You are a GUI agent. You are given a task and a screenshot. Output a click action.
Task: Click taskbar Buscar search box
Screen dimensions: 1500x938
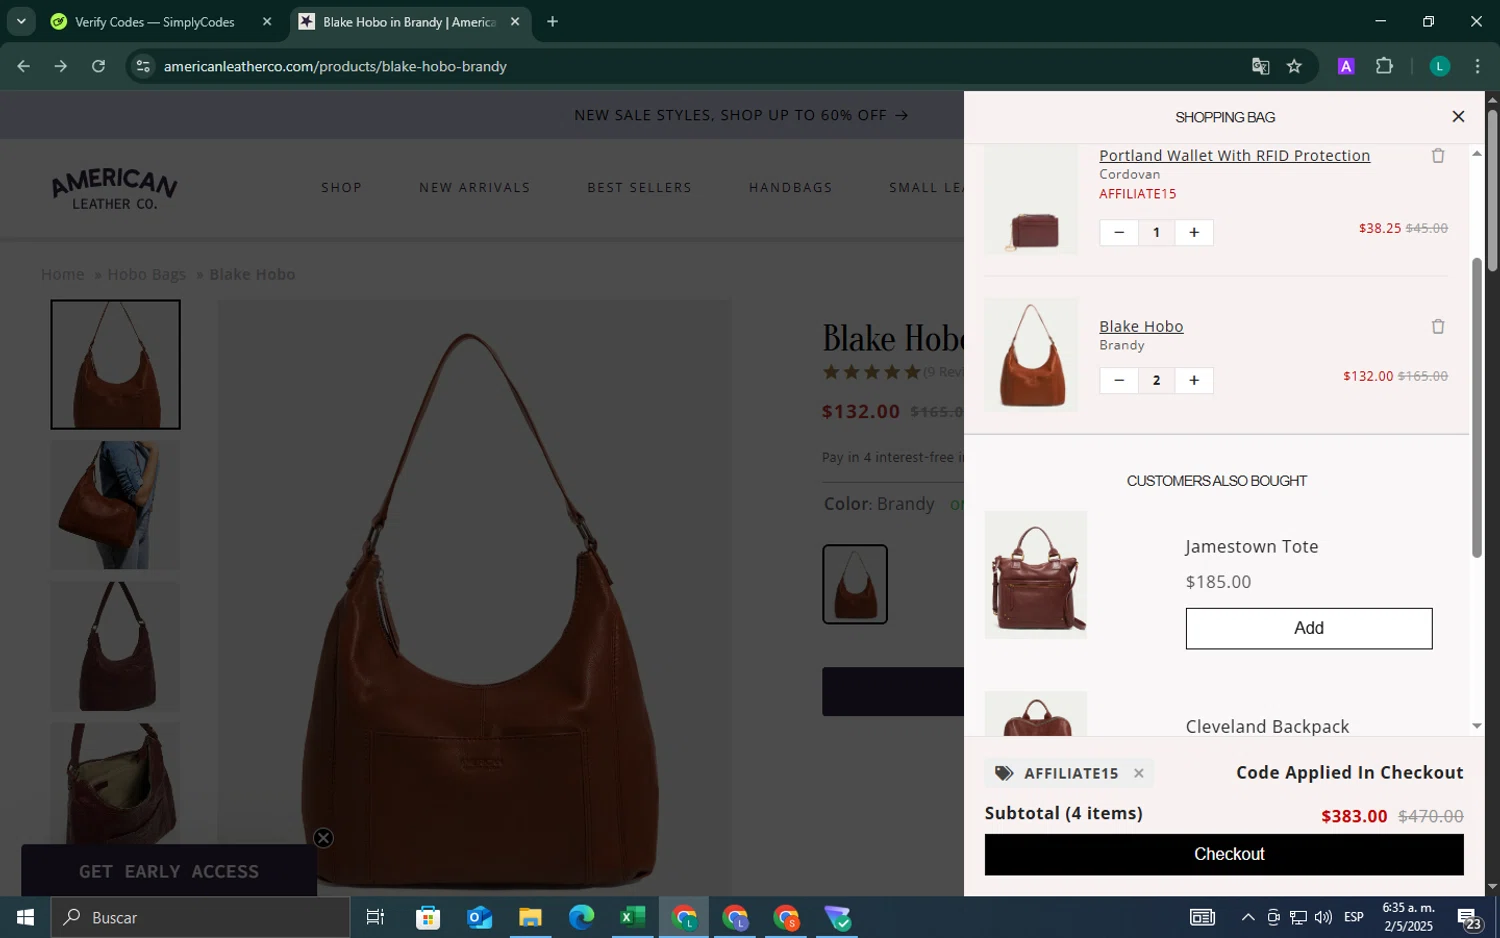click(200, 918)
